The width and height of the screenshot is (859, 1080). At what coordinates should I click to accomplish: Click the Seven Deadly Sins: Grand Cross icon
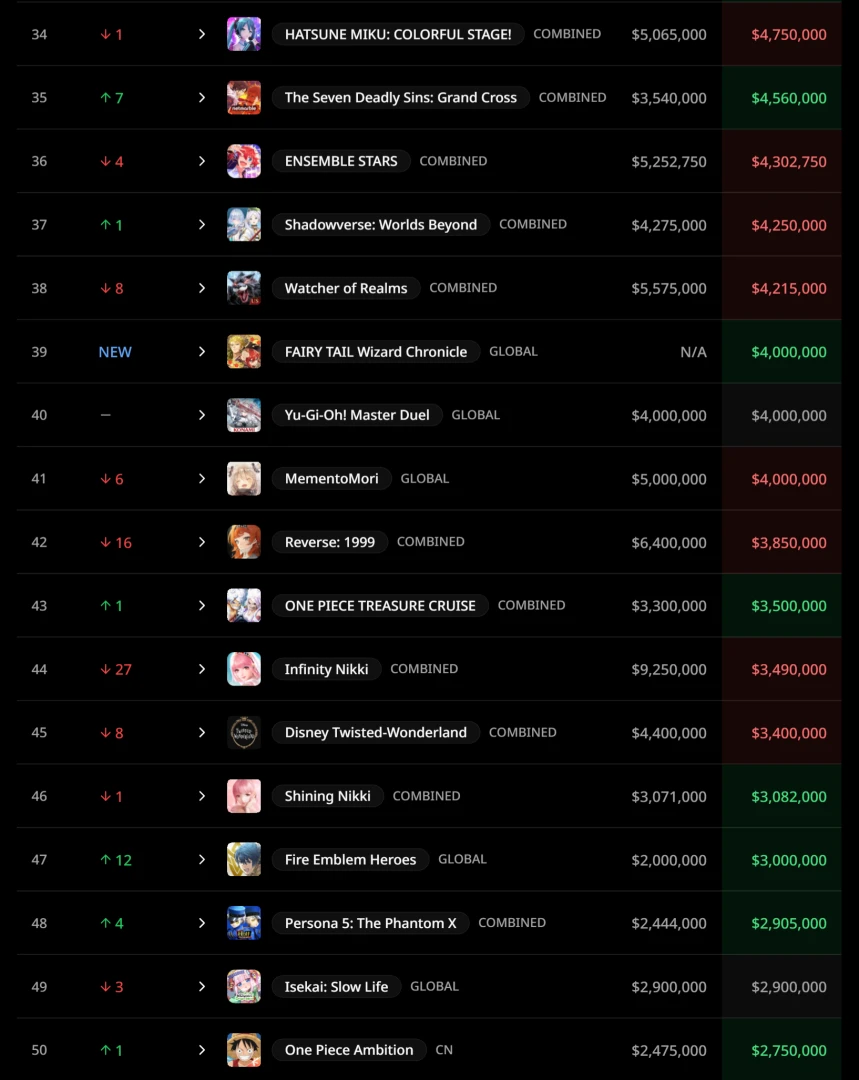[244, 98]
